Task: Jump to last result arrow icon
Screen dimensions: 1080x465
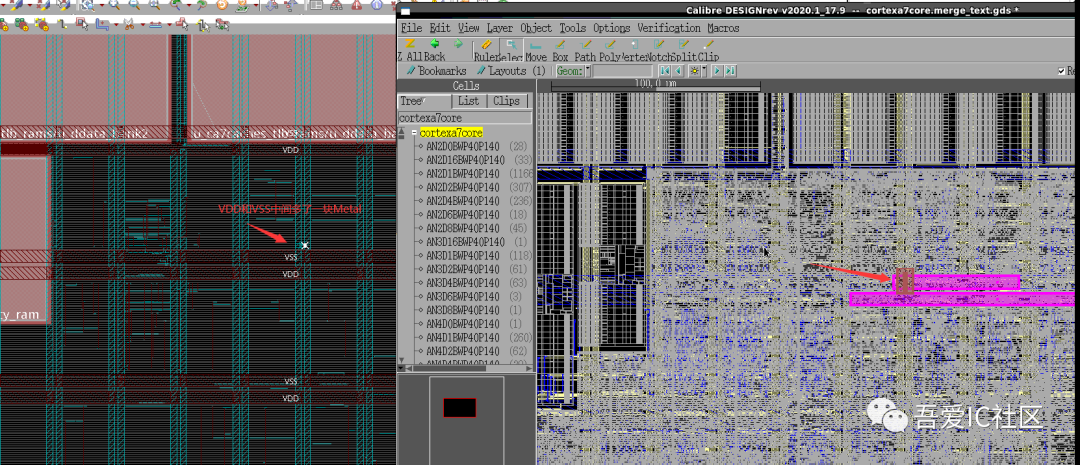Action: pos(730,71)
